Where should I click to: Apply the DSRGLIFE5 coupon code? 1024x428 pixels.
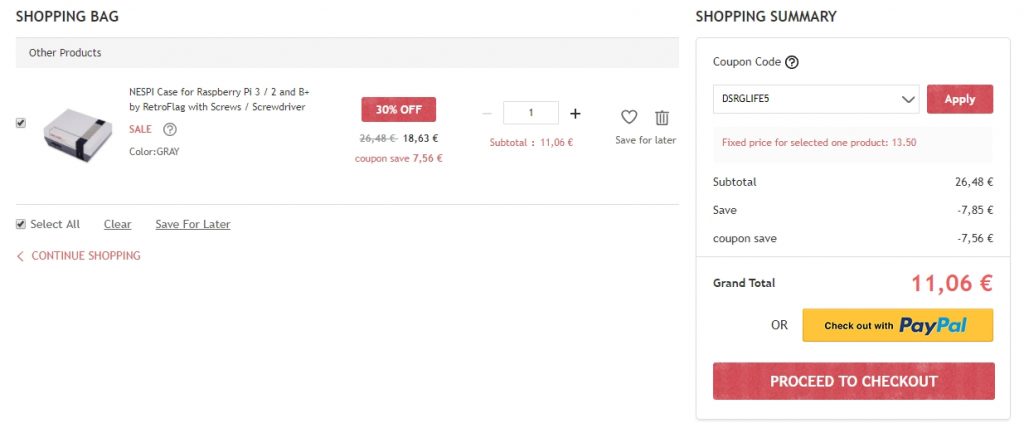tap(959, 99)
